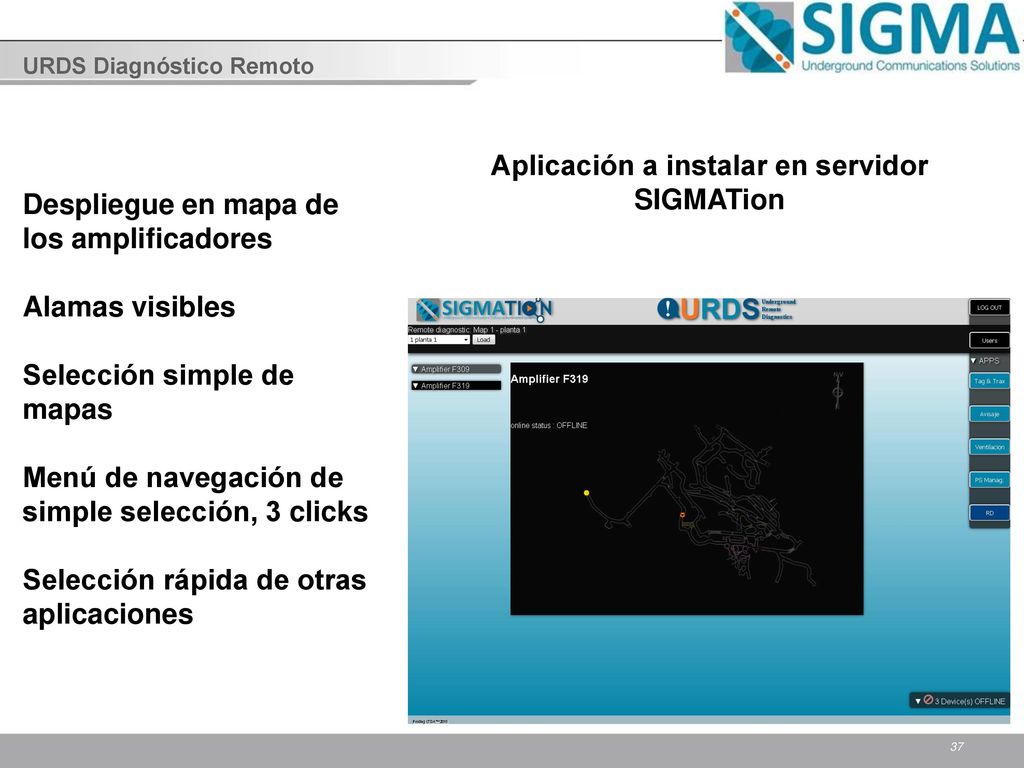1024x768 pixels.
Task: Open the Tag & Trax app
Action: [x=989, y=381]
